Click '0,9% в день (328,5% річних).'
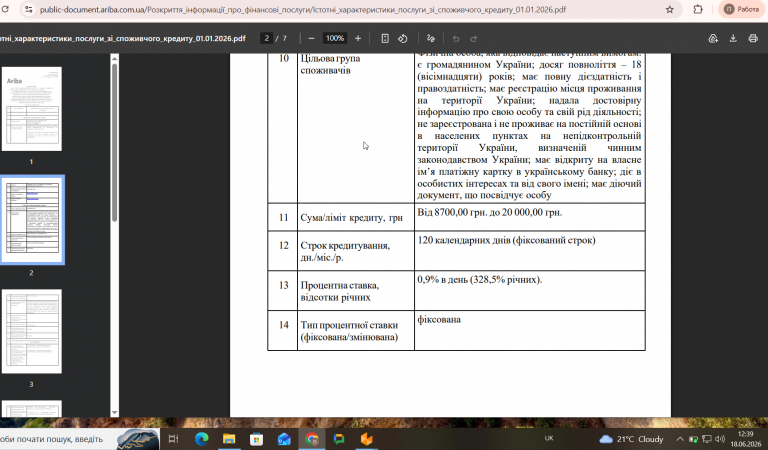Screen dimensions: 768x450 tap(480, 280)
